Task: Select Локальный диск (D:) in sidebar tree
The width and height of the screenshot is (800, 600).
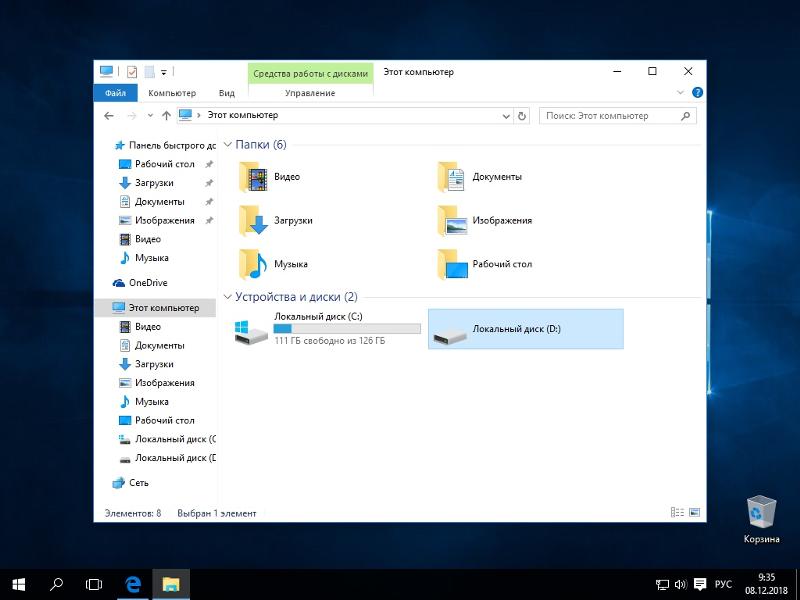Action: (x=167, y=458)
